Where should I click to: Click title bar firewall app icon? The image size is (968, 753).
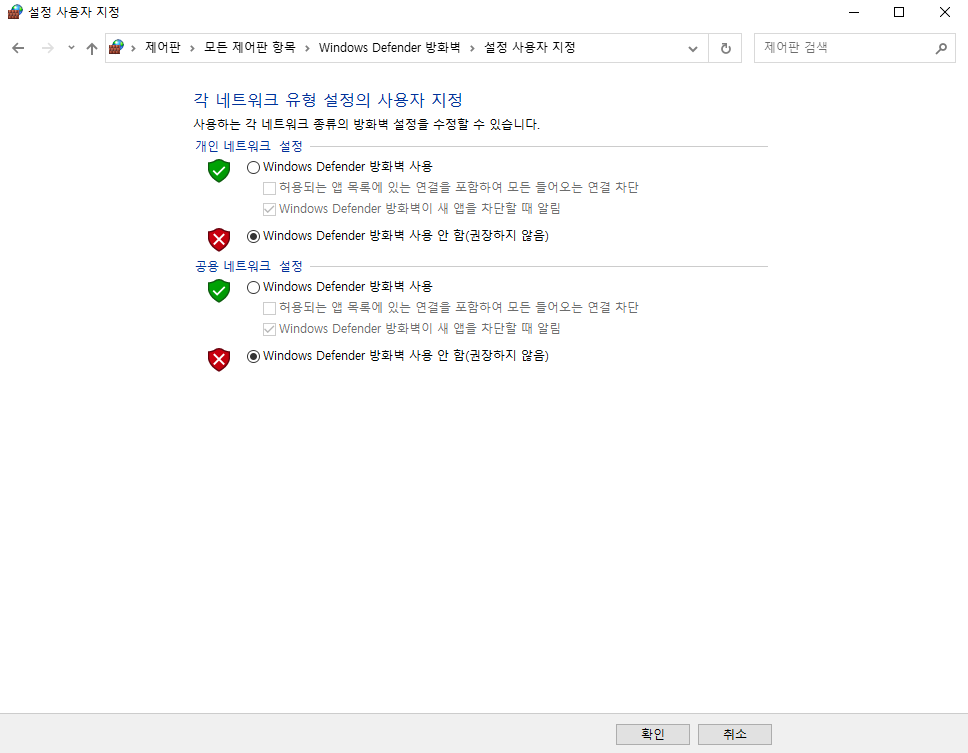coord(15,12)
